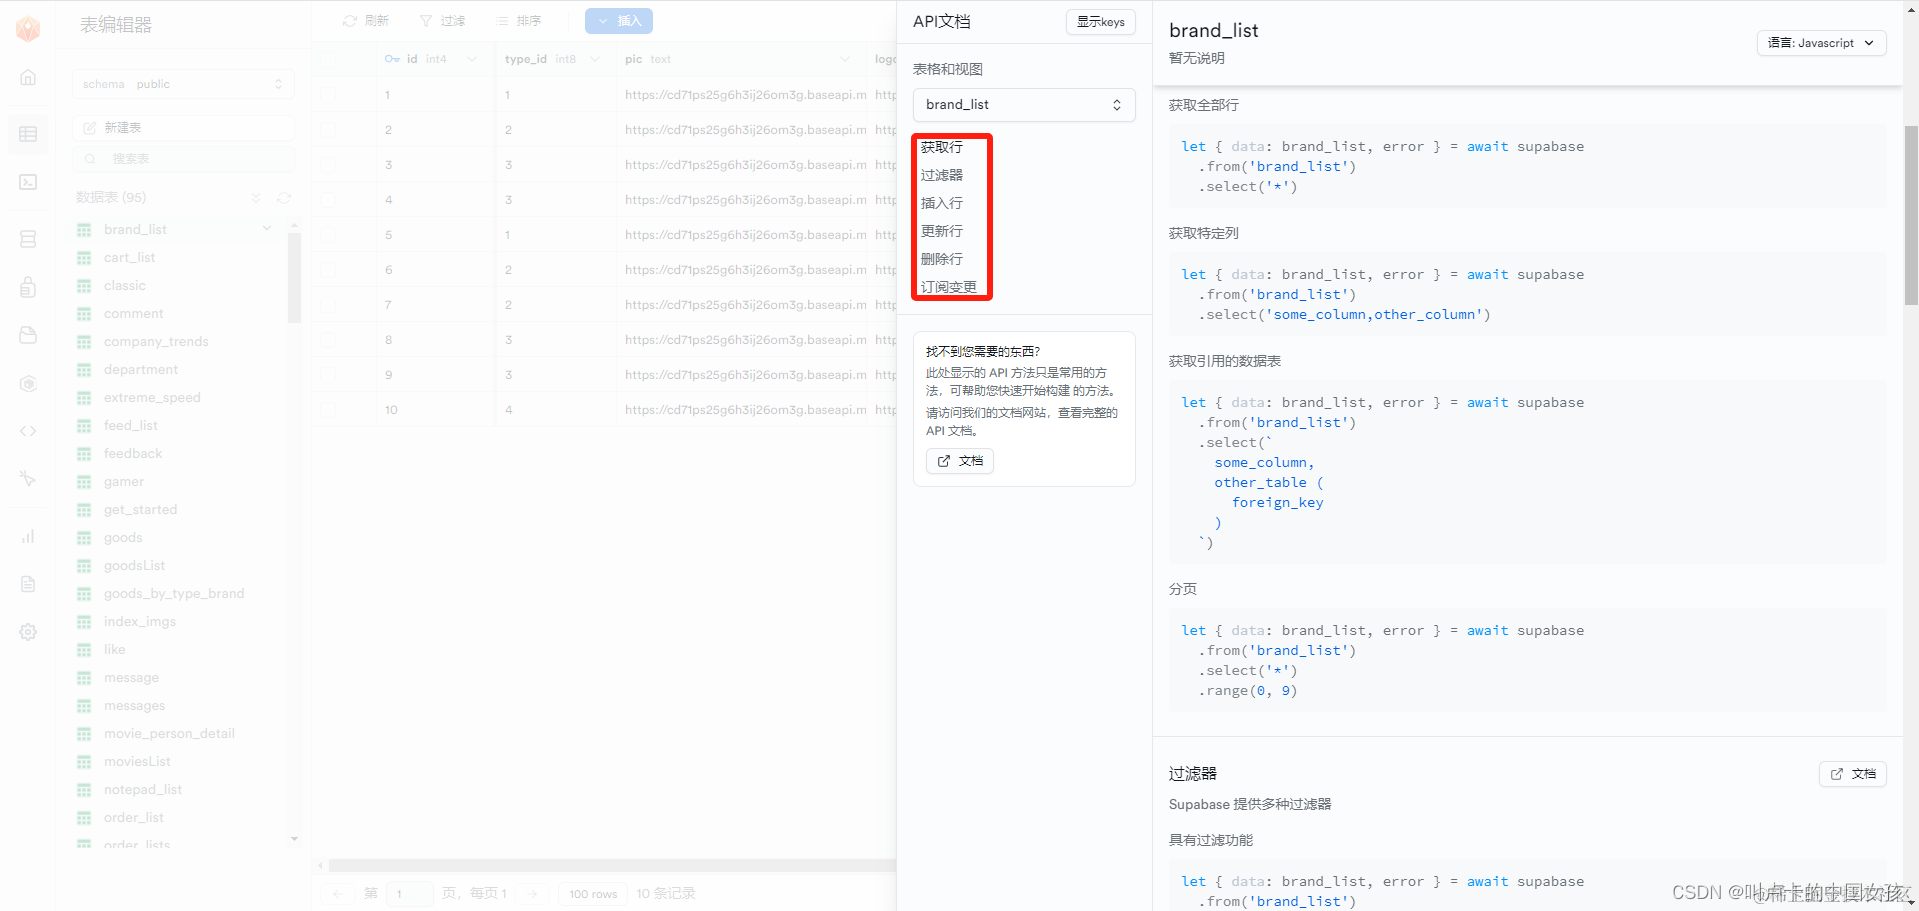This screenshot has height=911, width=1919.
Task: Open the feedback table
Action: click(133, 454)
